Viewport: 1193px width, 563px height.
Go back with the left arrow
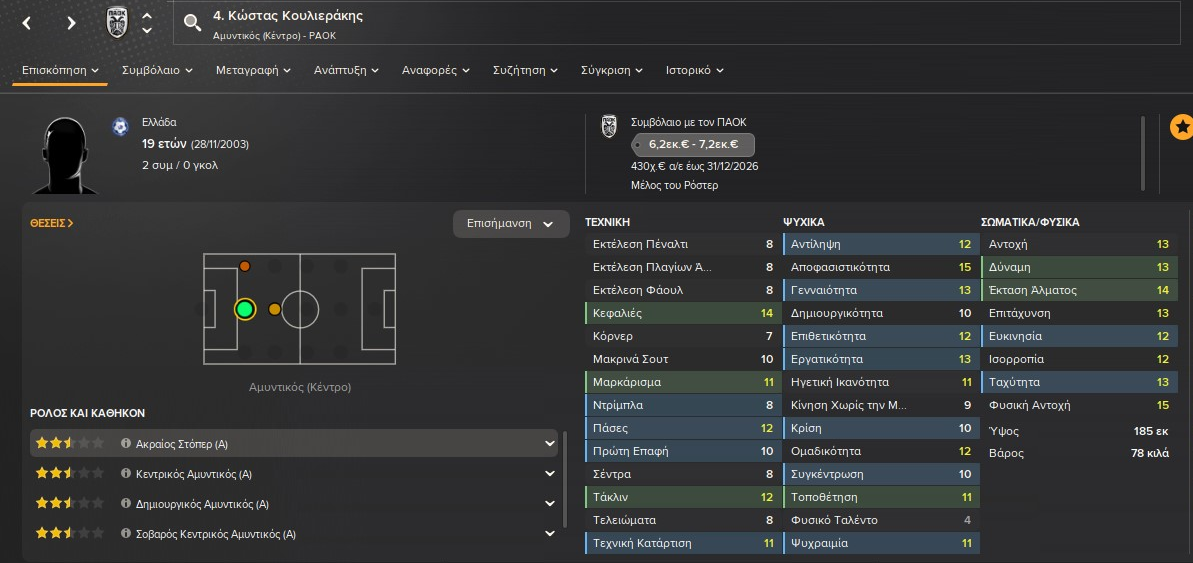[27, 23]
